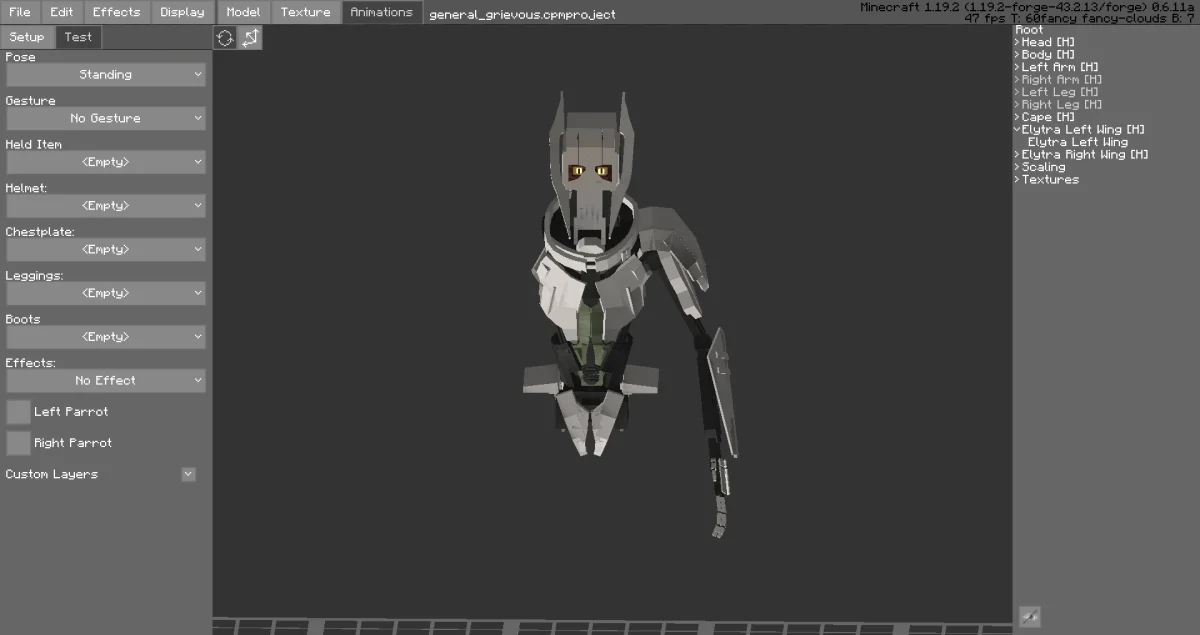Open the Effects menu in top bar
The height and width of the screenshot is (635, 1200).
click(x=117, y=12)
